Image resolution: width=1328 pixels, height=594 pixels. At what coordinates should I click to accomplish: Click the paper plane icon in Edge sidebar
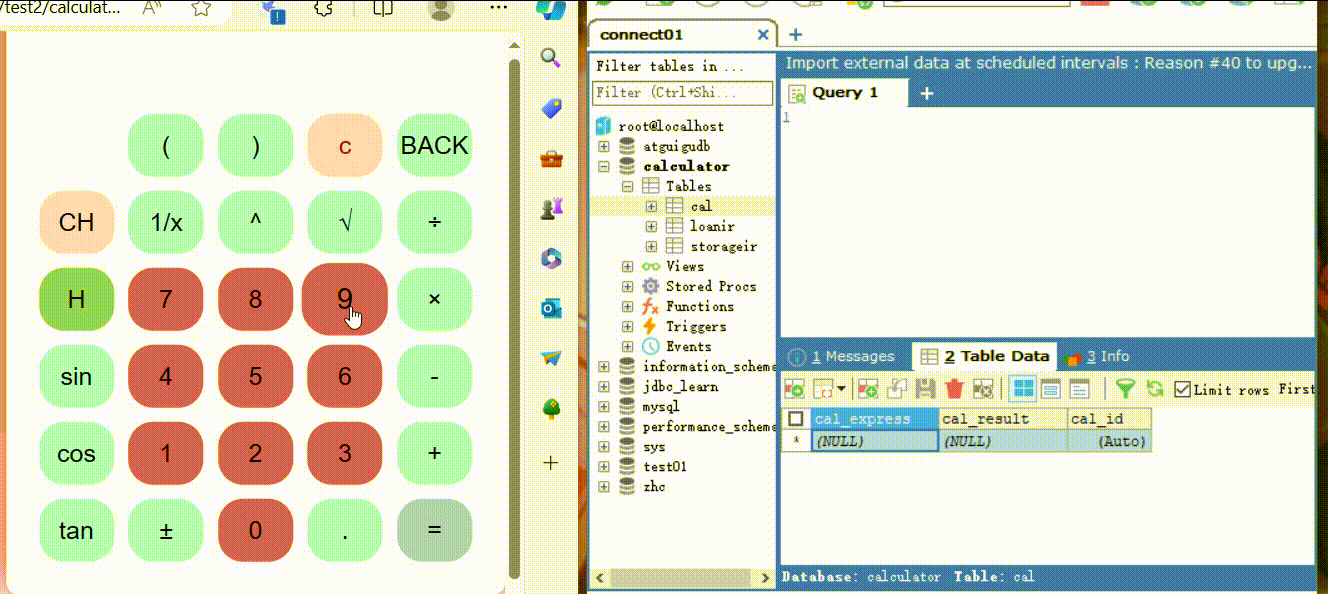(x=551, y=358)
